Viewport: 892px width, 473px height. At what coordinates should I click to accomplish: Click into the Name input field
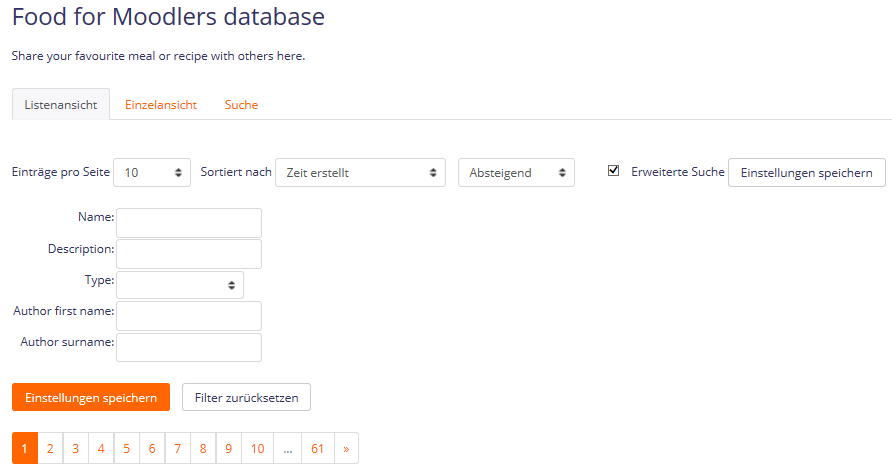click(x=189, y=222)
